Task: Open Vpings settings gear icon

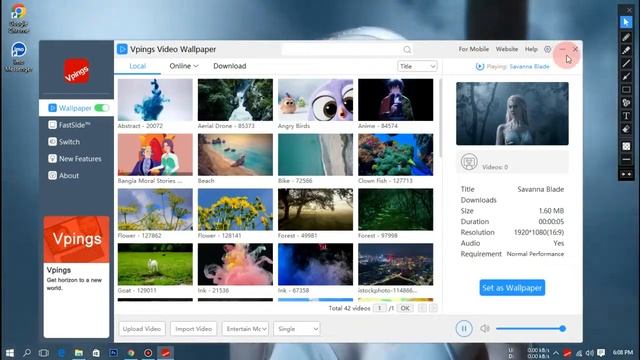Action: tap(547, 49)
